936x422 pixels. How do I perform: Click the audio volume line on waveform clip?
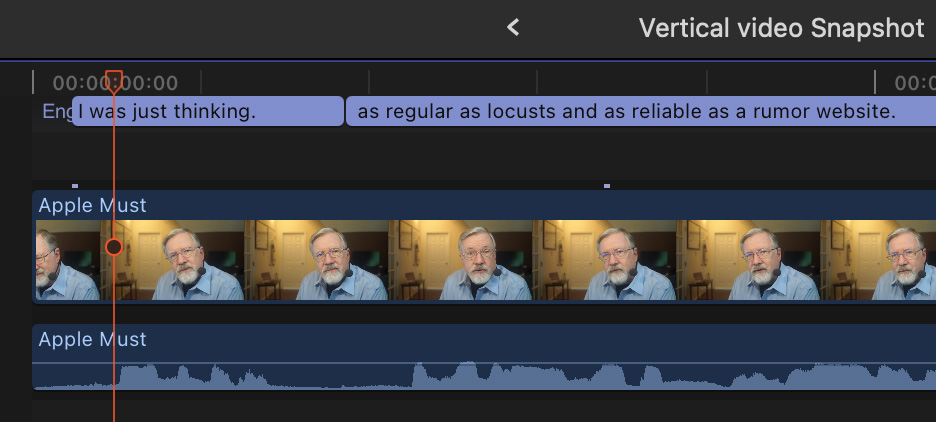(500, 363)
